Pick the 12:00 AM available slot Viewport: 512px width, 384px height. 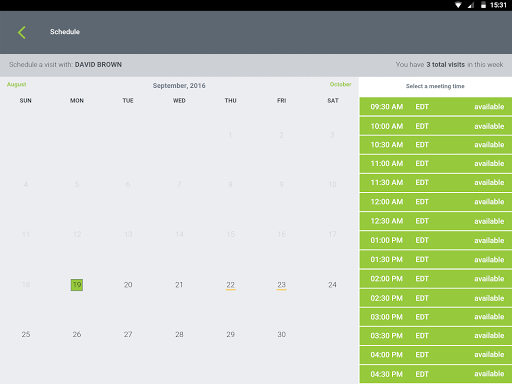(436, 202)
